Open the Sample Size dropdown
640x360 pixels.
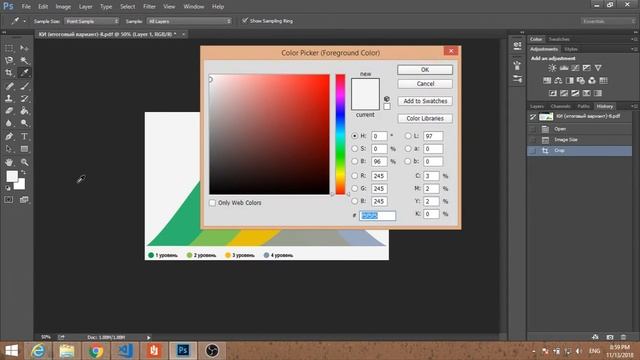click(91, 21)
